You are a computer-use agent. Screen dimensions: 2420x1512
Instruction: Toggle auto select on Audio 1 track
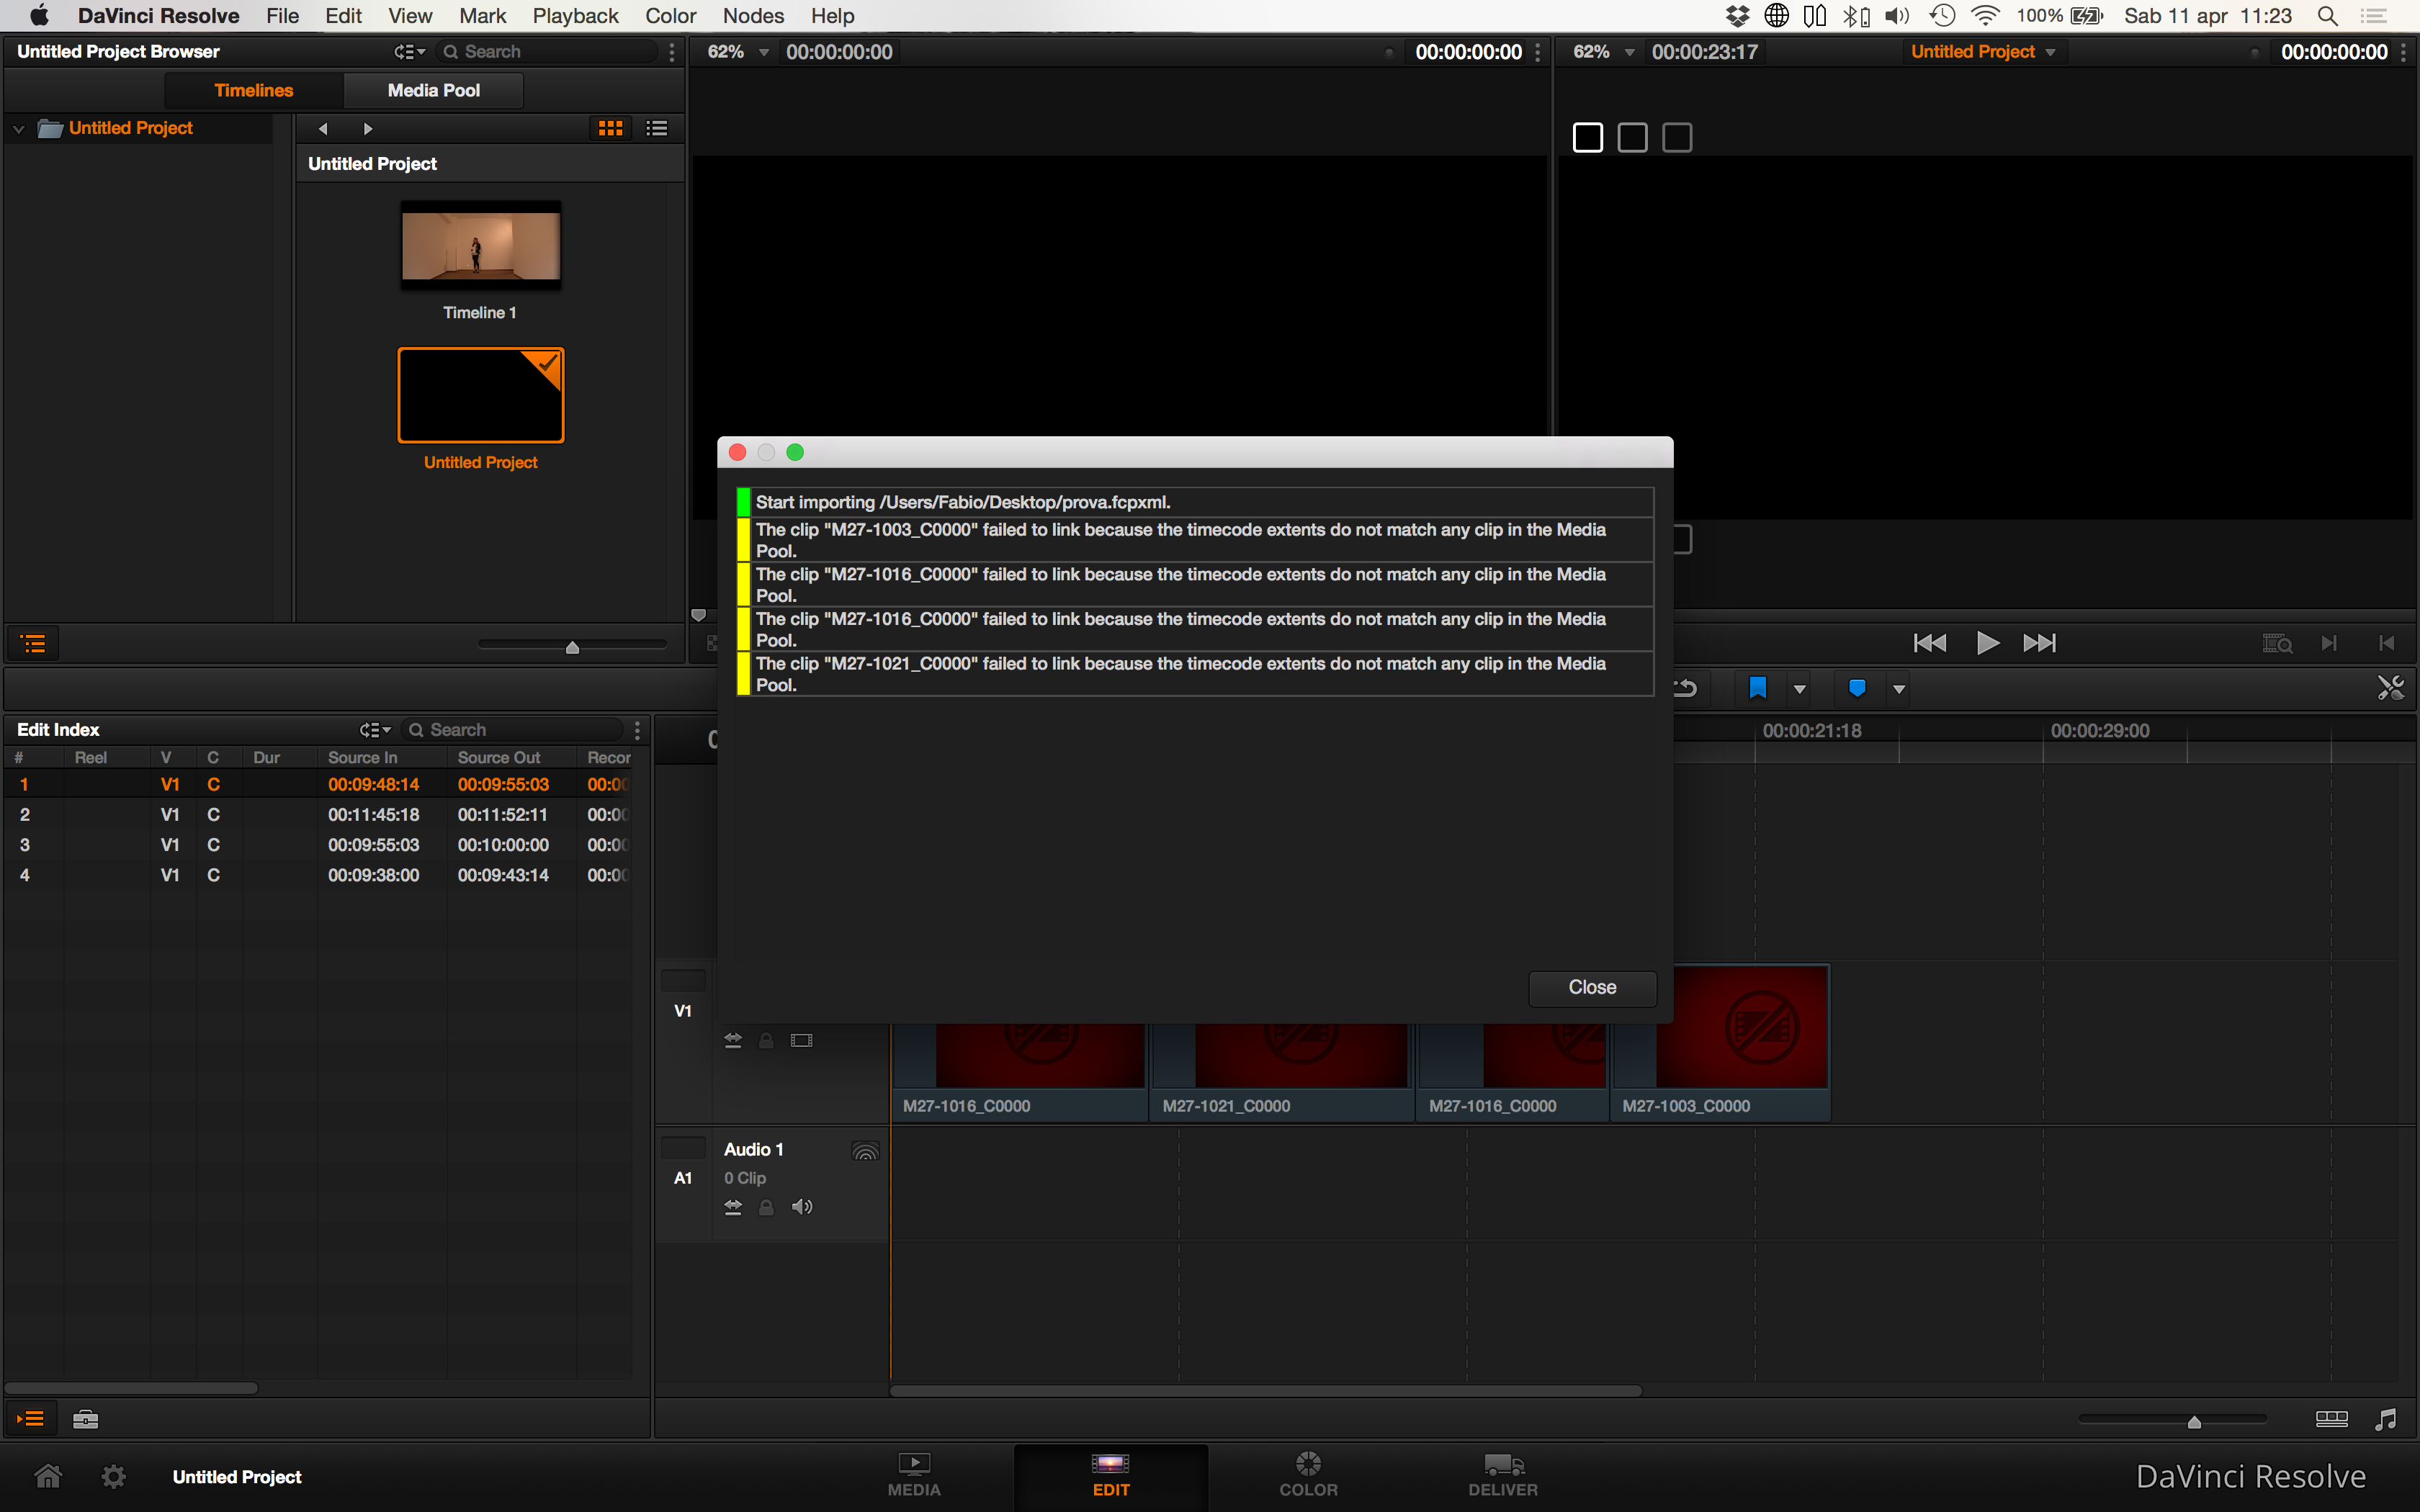(x=733, y=1207)
